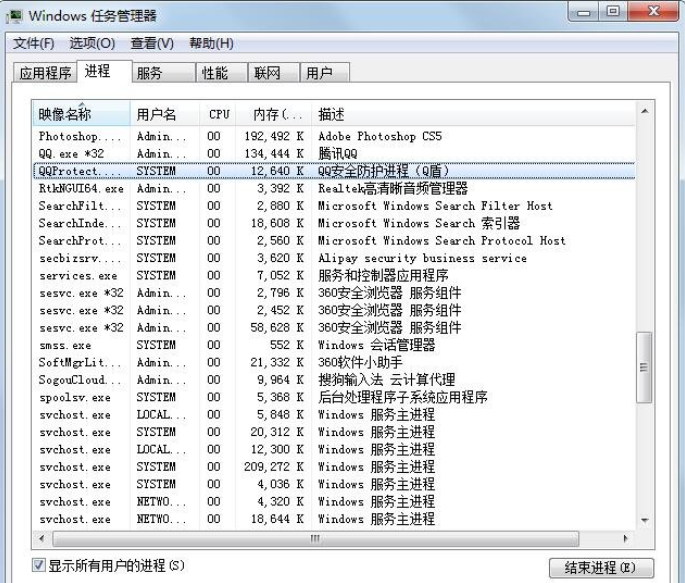Click horizontal scrollbar left arrow
Image resolution: width=685 pixels, height=583 pixels.
click(42, 538)
